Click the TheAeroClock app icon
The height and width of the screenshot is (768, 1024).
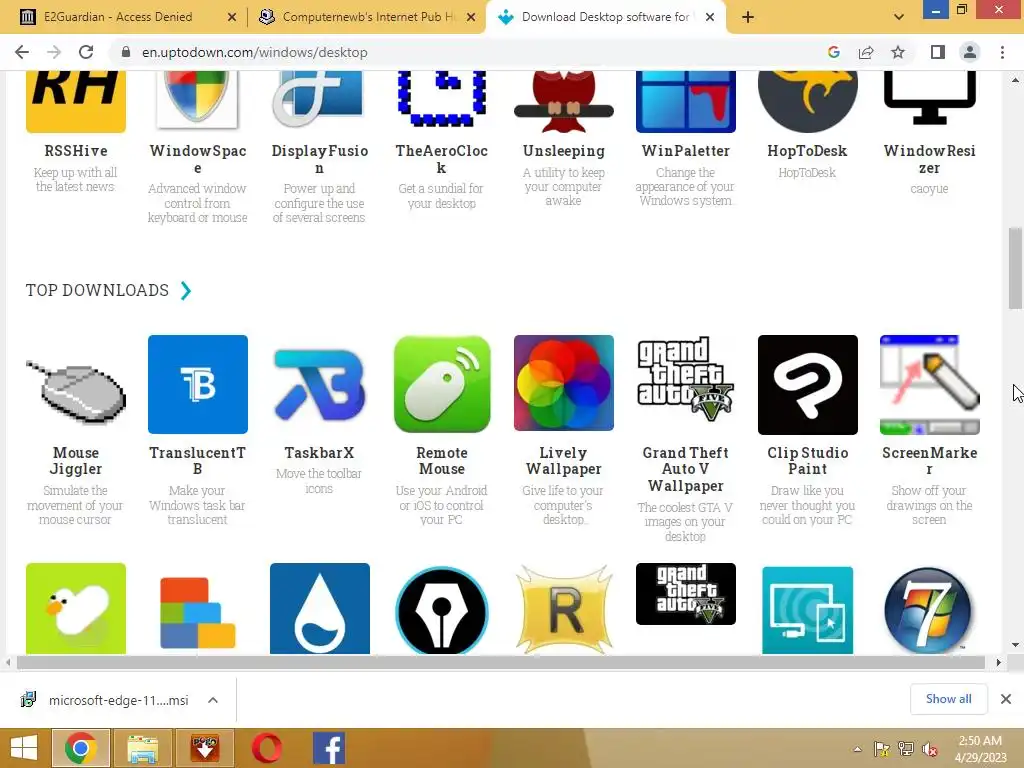(x=442, y=99)
